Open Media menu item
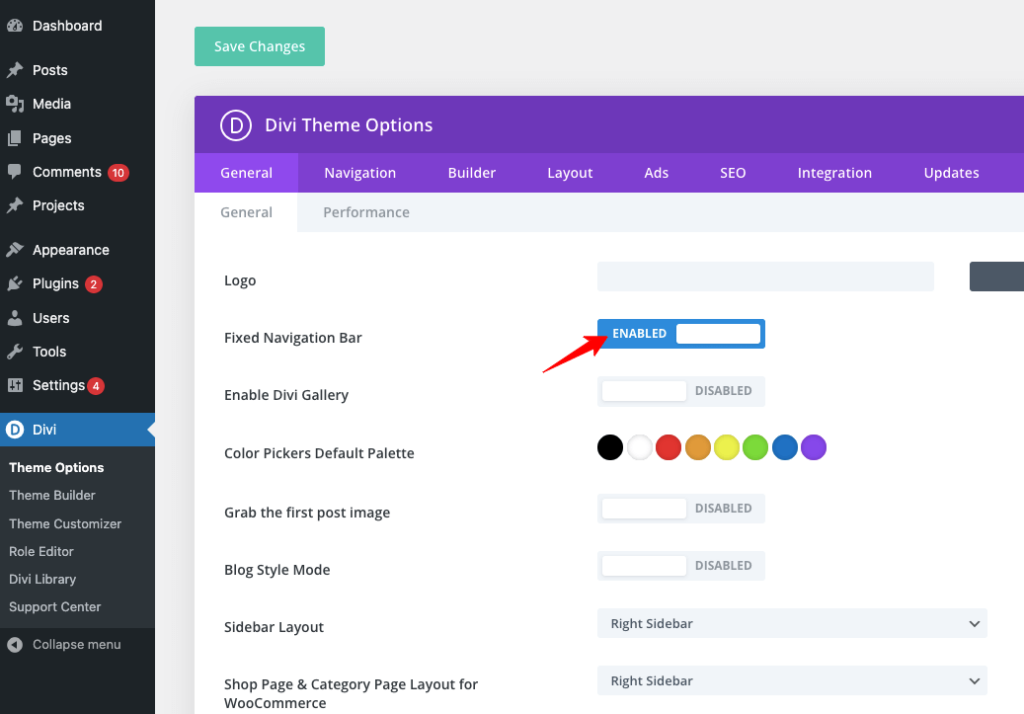1024x714 pixels. tap(77, 104)
